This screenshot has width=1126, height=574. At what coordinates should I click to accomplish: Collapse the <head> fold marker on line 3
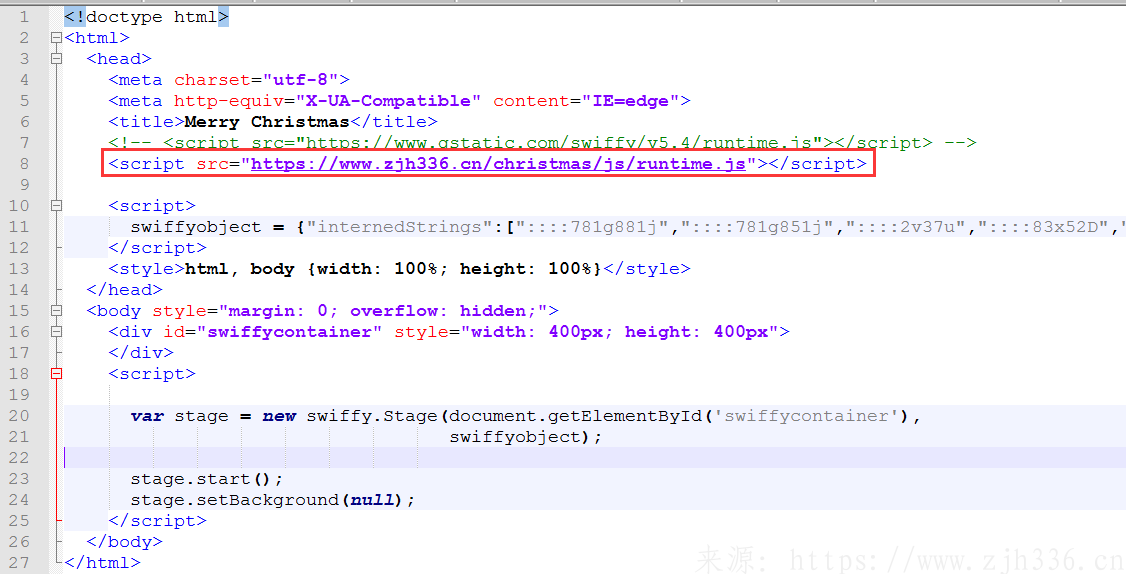tap(56, 58)
